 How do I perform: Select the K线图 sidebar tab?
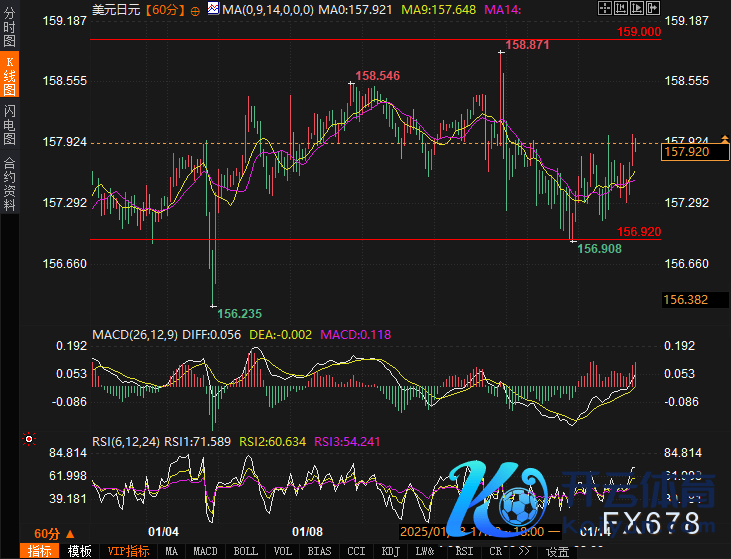[9, 76]
